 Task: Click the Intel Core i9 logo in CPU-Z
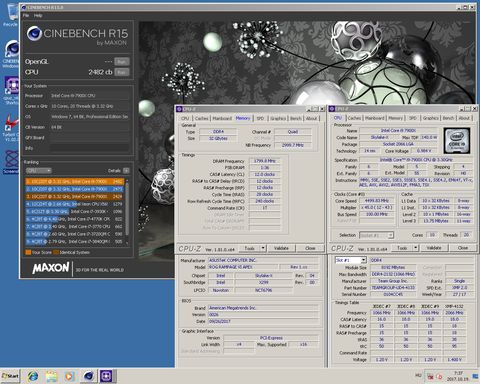click(x=457, y=140)
